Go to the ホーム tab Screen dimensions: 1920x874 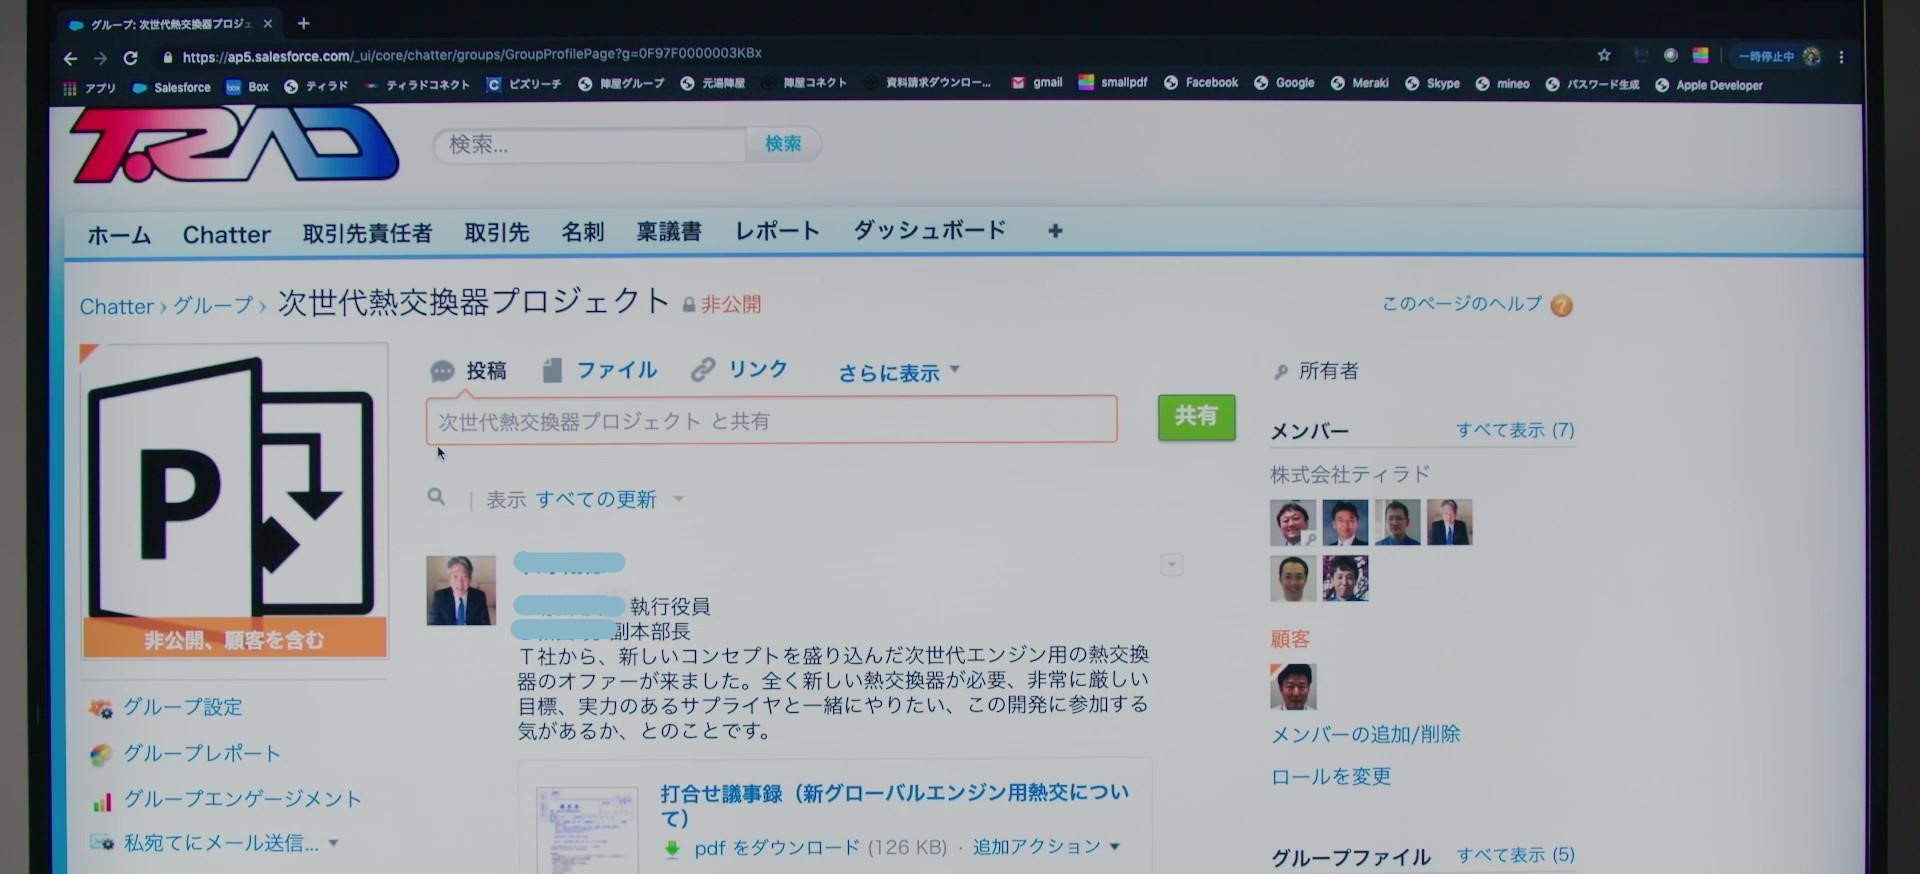119,235
